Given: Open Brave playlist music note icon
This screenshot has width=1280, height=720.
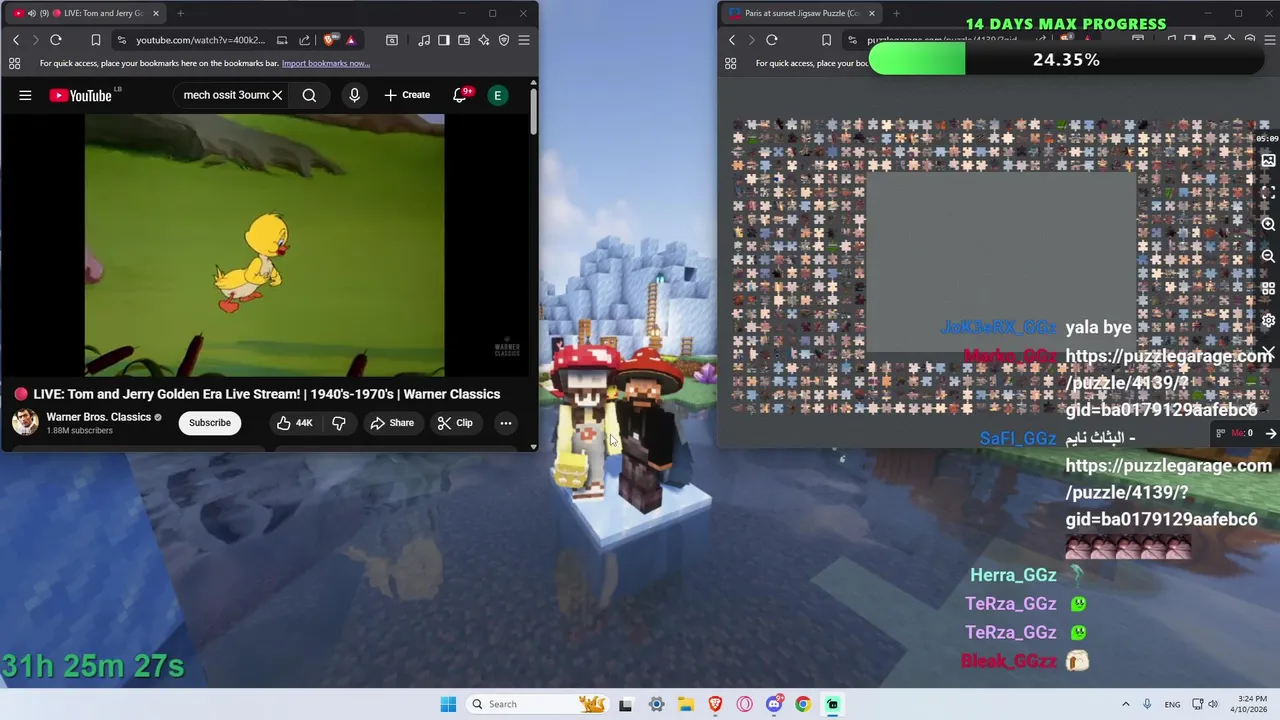Looking at the screenshot, I should [425, 40].
